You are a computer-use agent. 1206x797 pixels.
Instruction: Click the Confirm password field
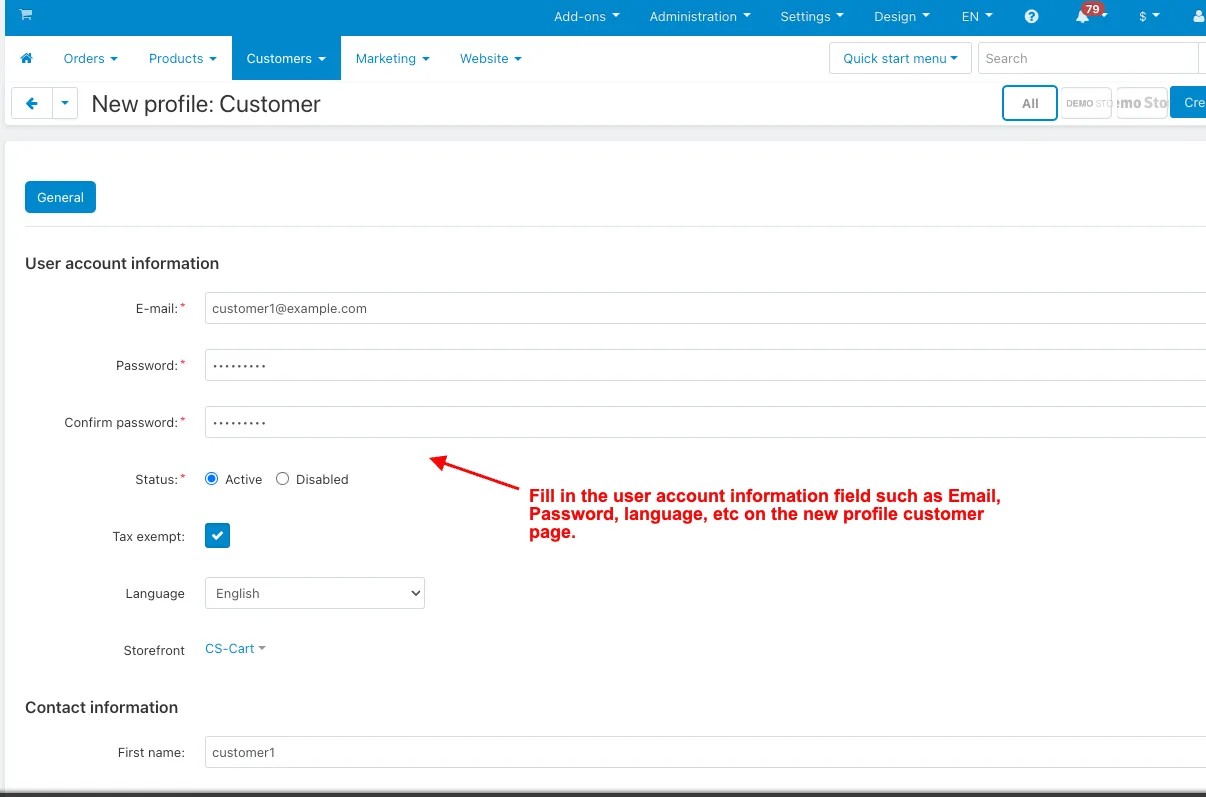[705, 422]
